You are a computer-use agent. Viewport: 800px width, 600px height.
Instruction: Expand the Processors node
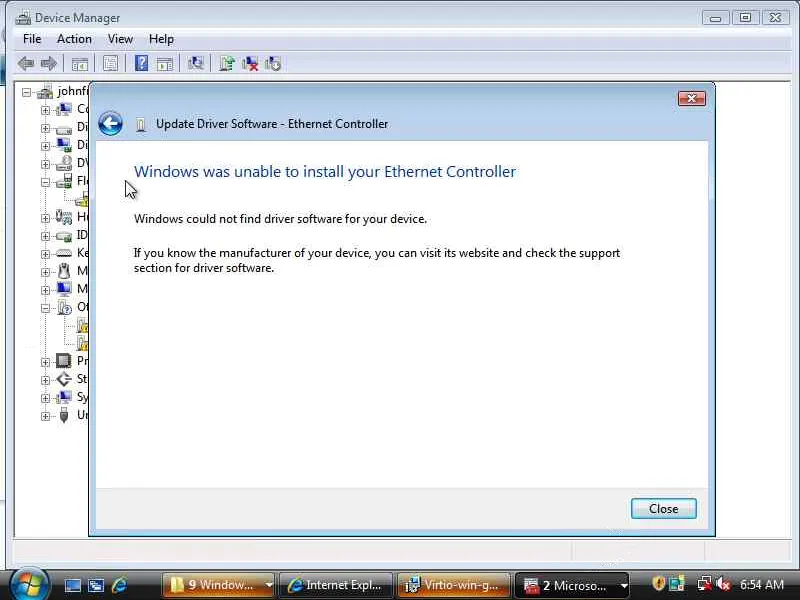coord(45,362)
